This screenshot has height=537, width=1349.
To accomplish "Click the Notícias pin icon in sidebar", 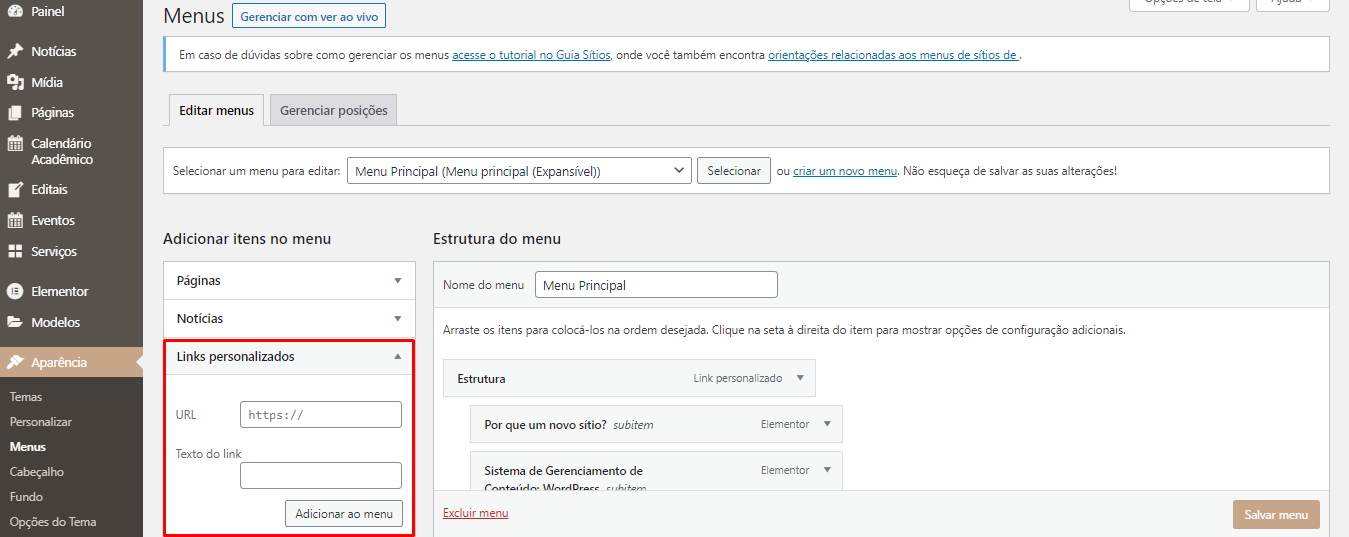I will point(15,51).
